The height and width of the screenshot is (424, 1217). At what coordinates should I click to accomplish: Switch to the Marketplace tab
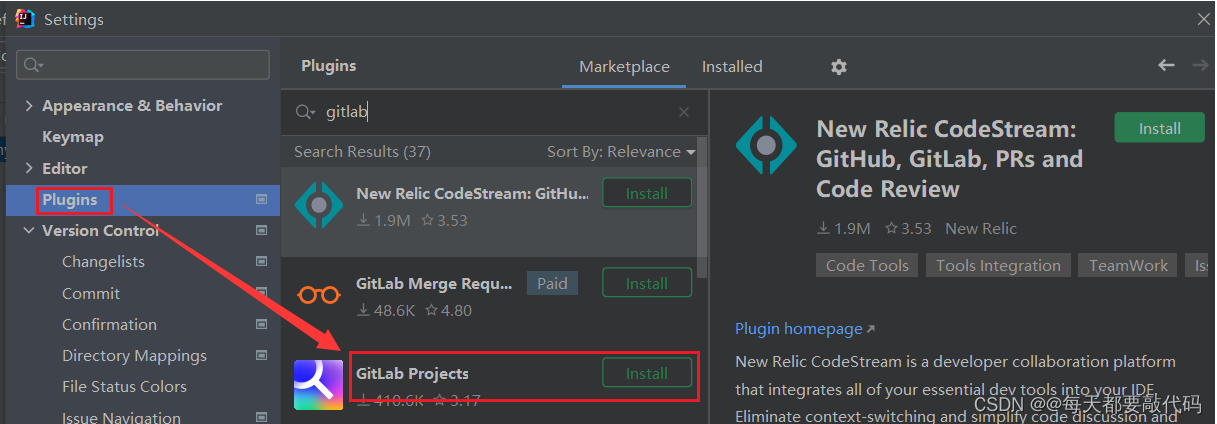[624, 67]
